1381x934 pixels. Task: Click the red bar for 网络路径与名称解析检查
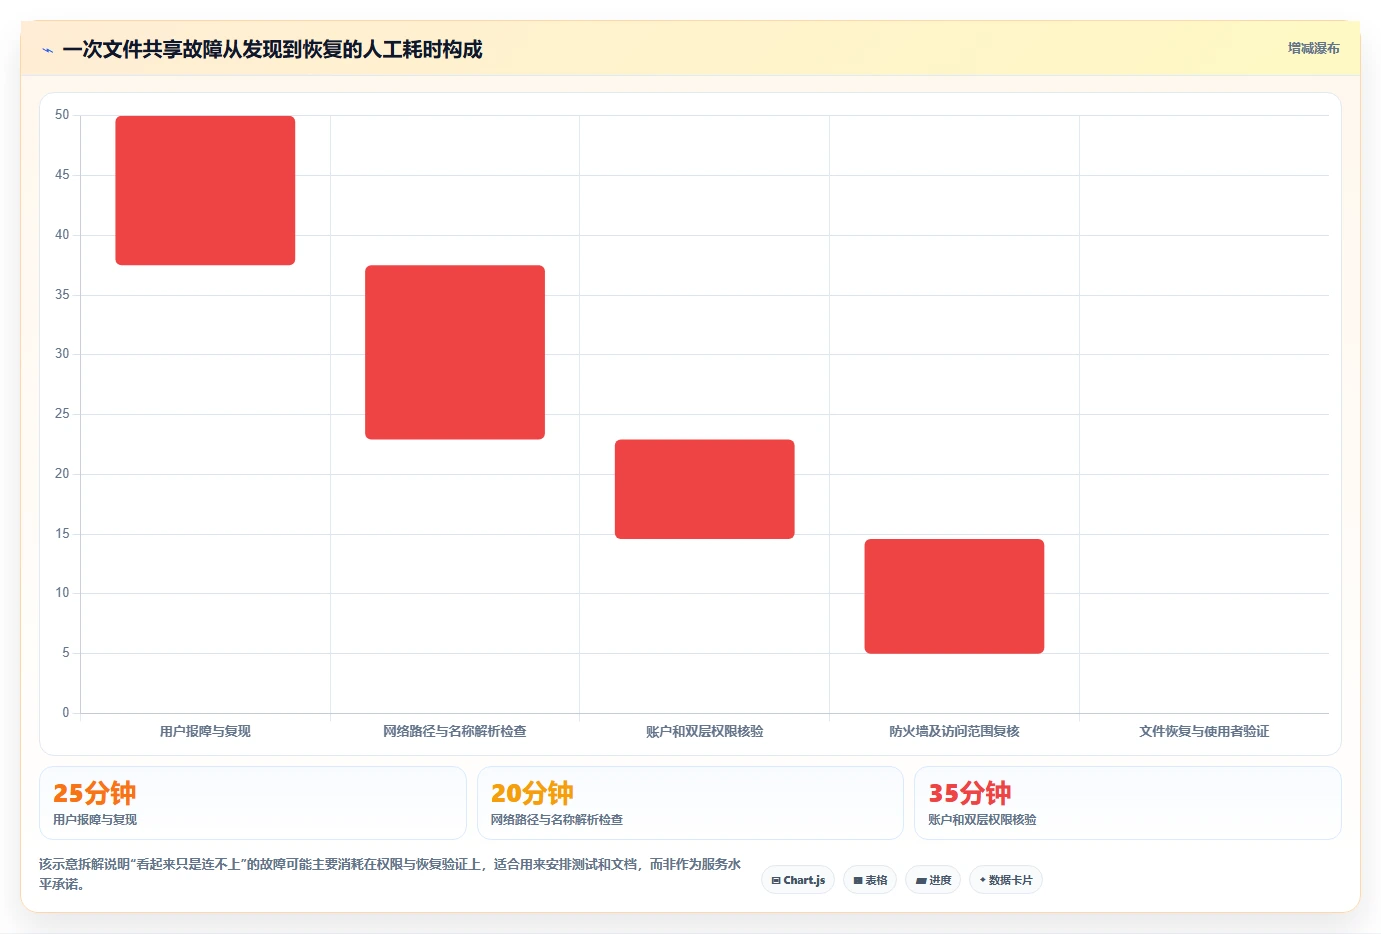pyautogui.click(x=455, y=352)
